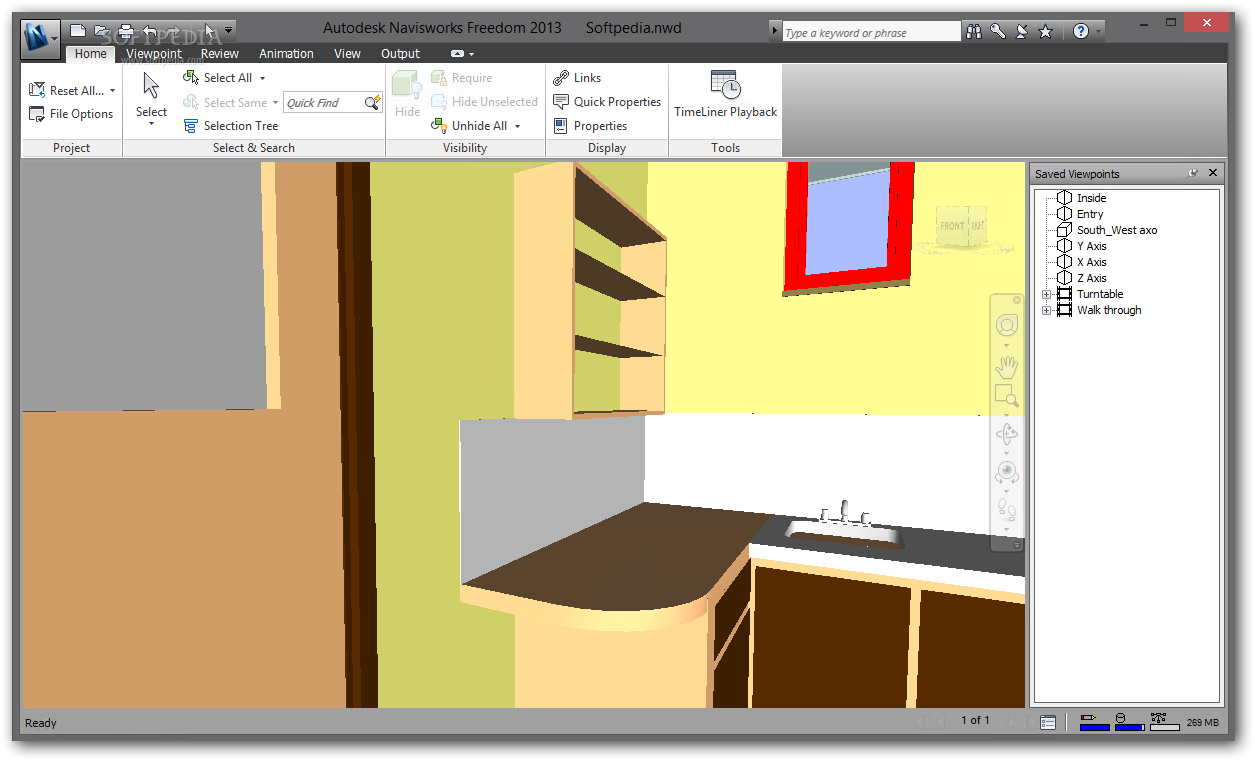This screenshot has width=1255, height=761.
Task: Click the Help question mark icon
Action: (x=1081, y=31)
